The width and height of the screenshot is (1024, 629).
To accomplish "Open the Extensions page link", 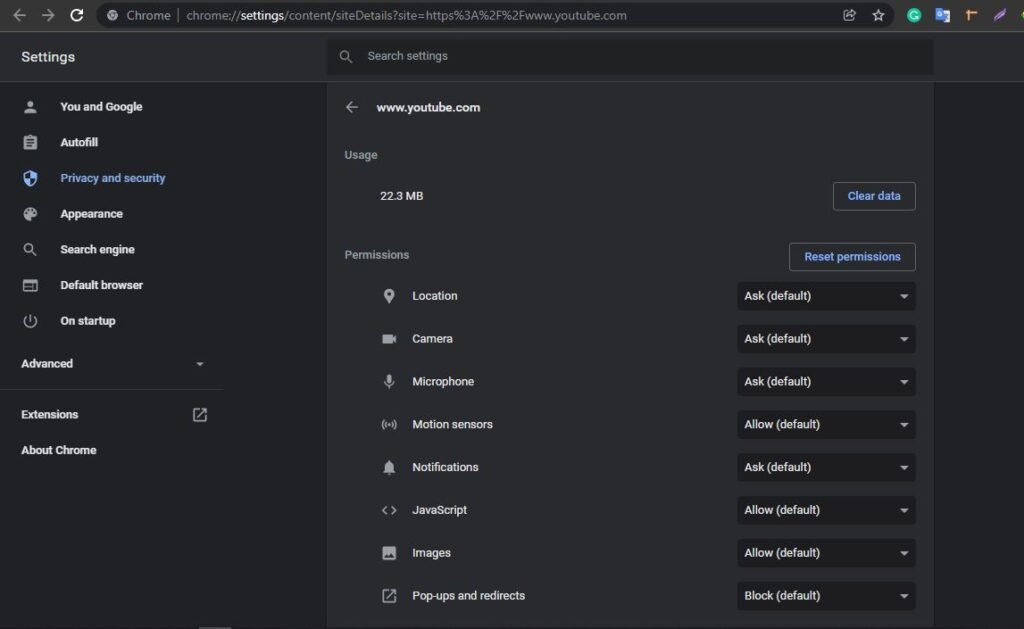I will [50, 415].
